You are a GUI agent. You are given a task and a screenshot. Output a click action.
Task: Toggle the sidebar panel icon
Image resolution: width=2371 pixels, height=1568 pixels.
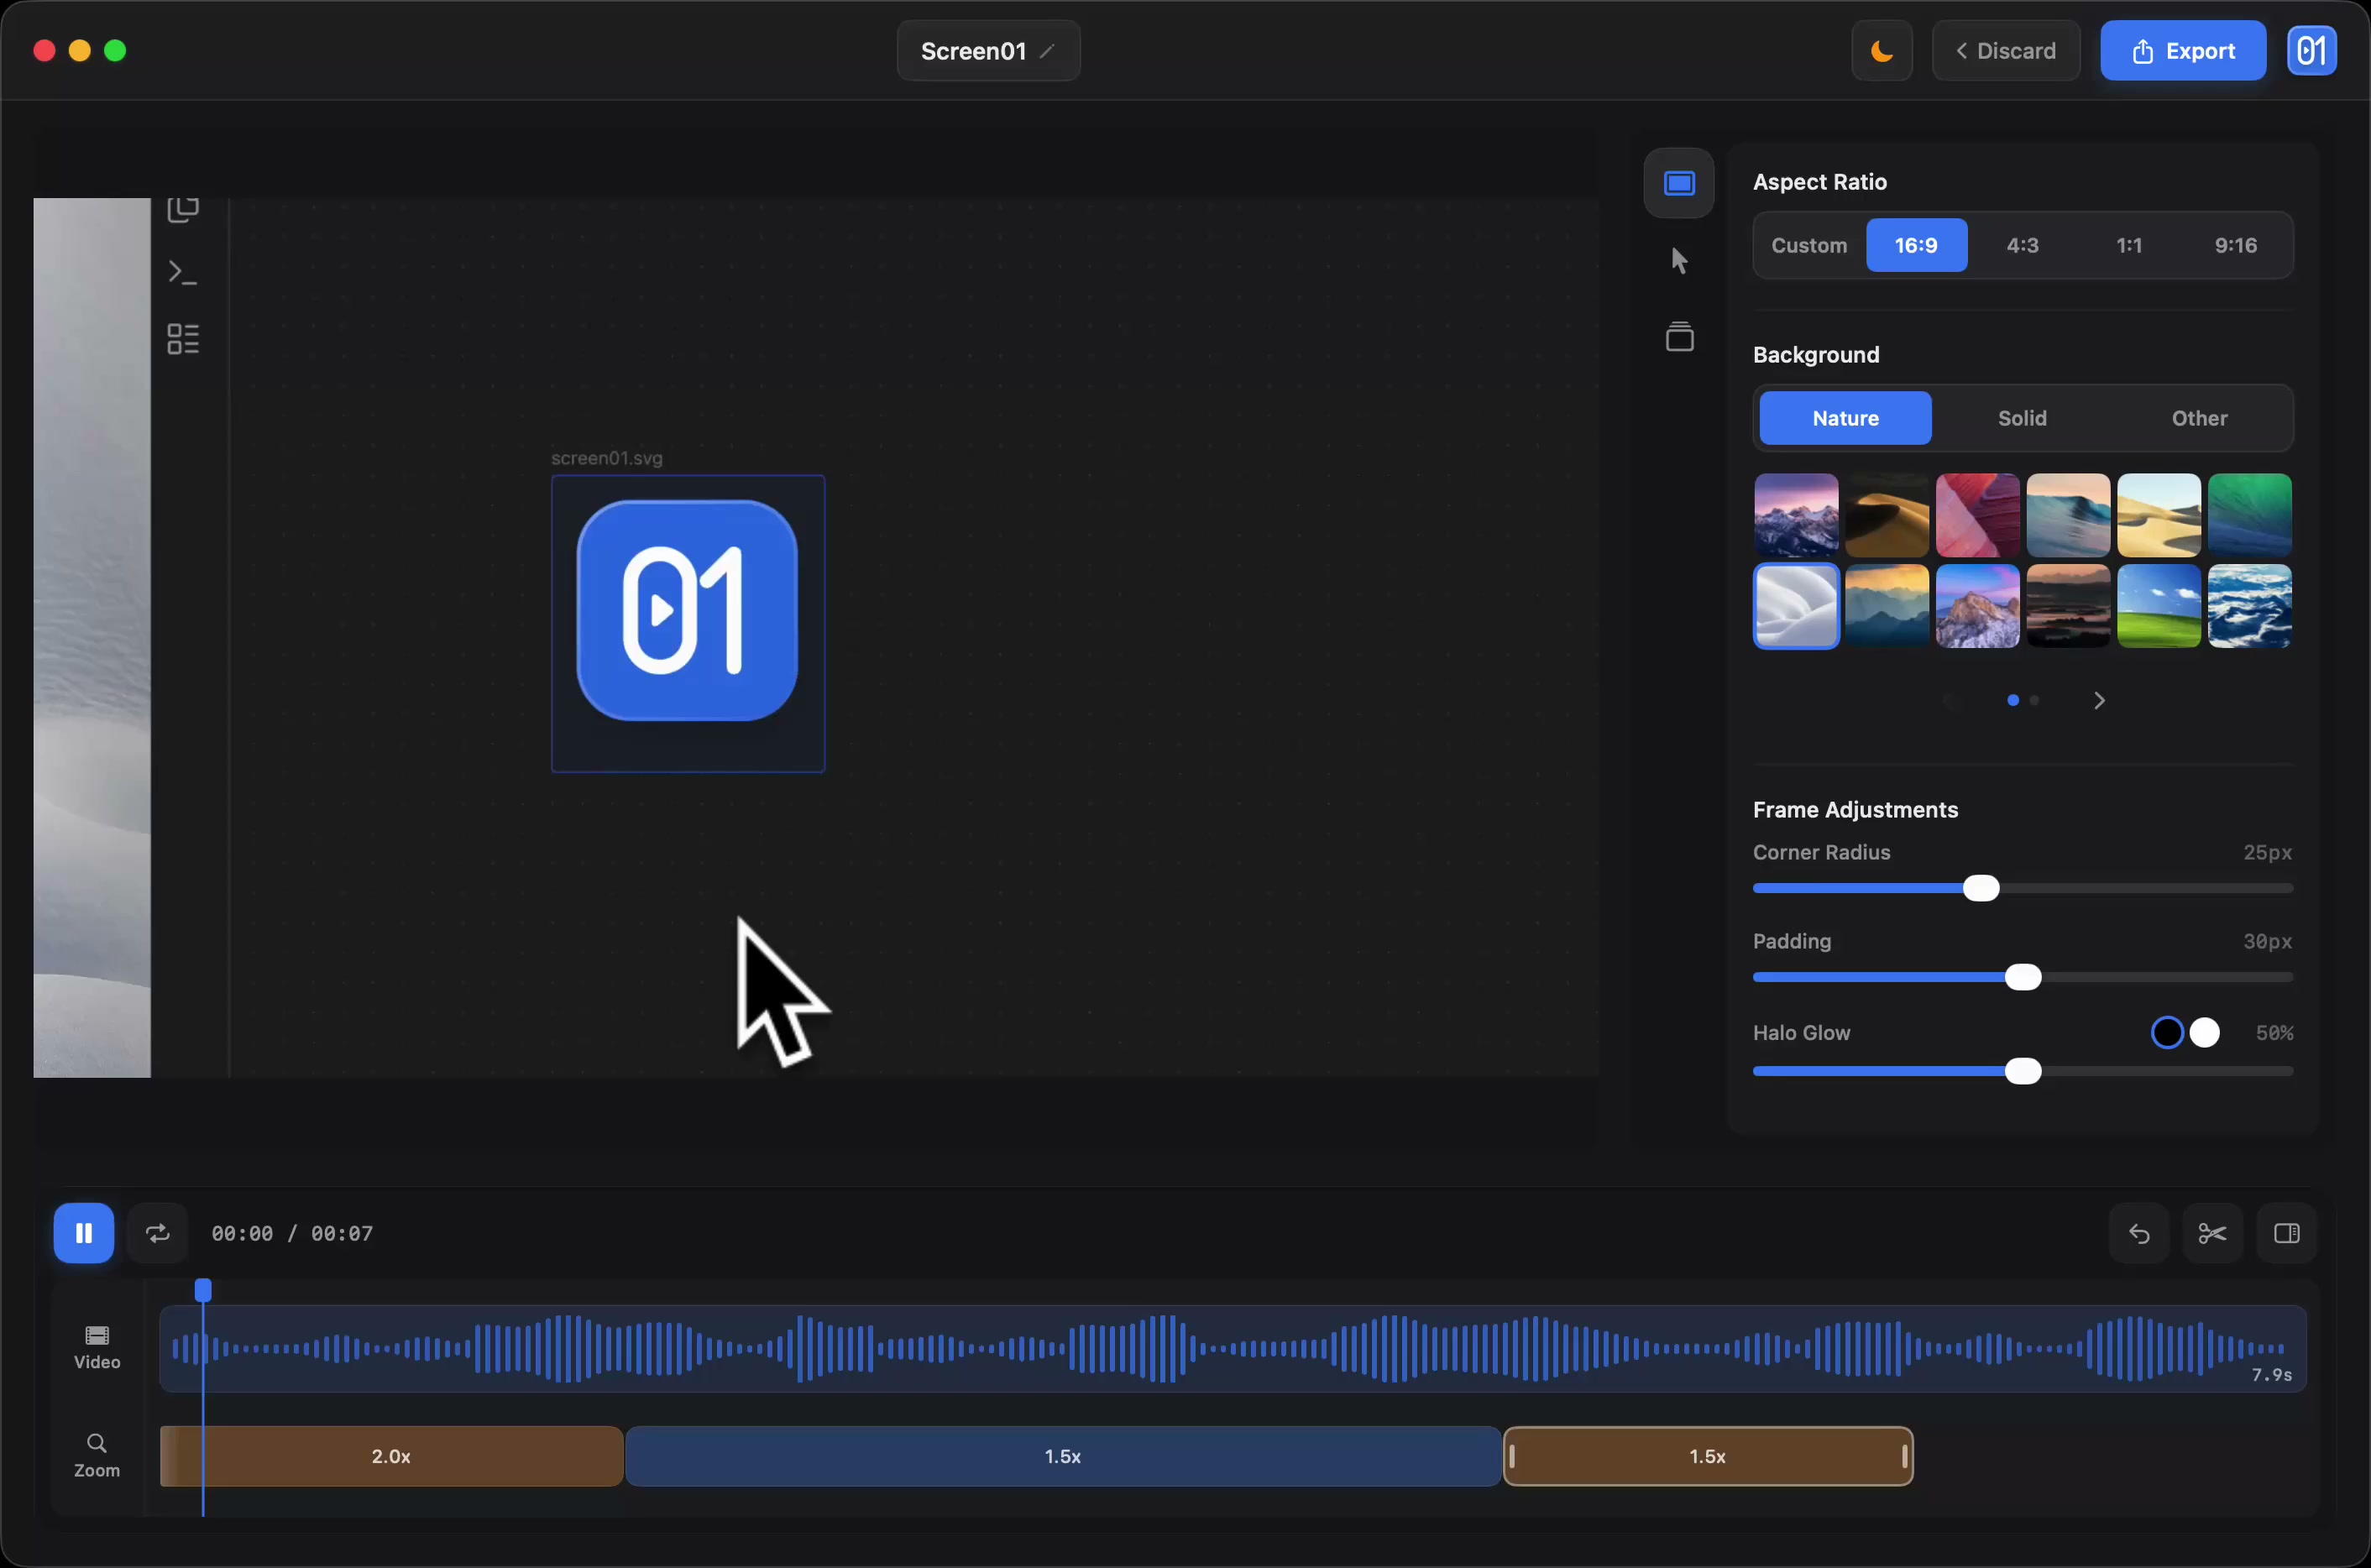click(x=2286, y=1233)
